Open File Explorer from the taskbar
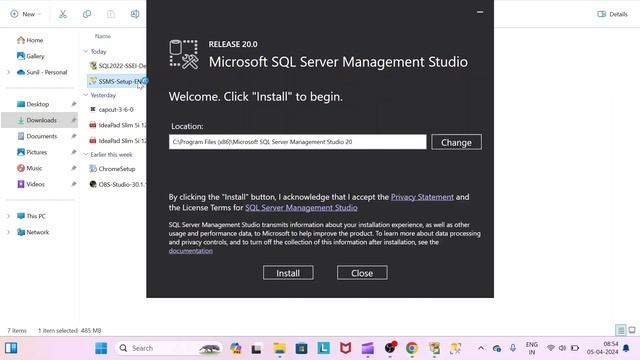 [x=280, y=348]
